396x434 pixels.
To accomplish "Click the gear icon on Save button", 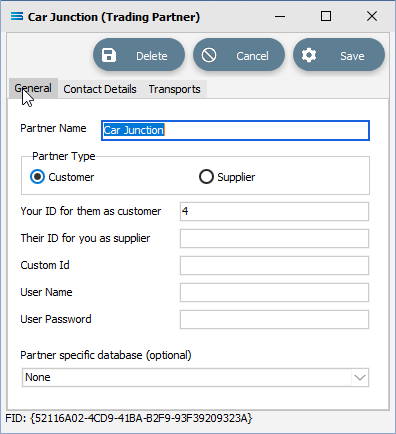I will click(x=309, y=55).
